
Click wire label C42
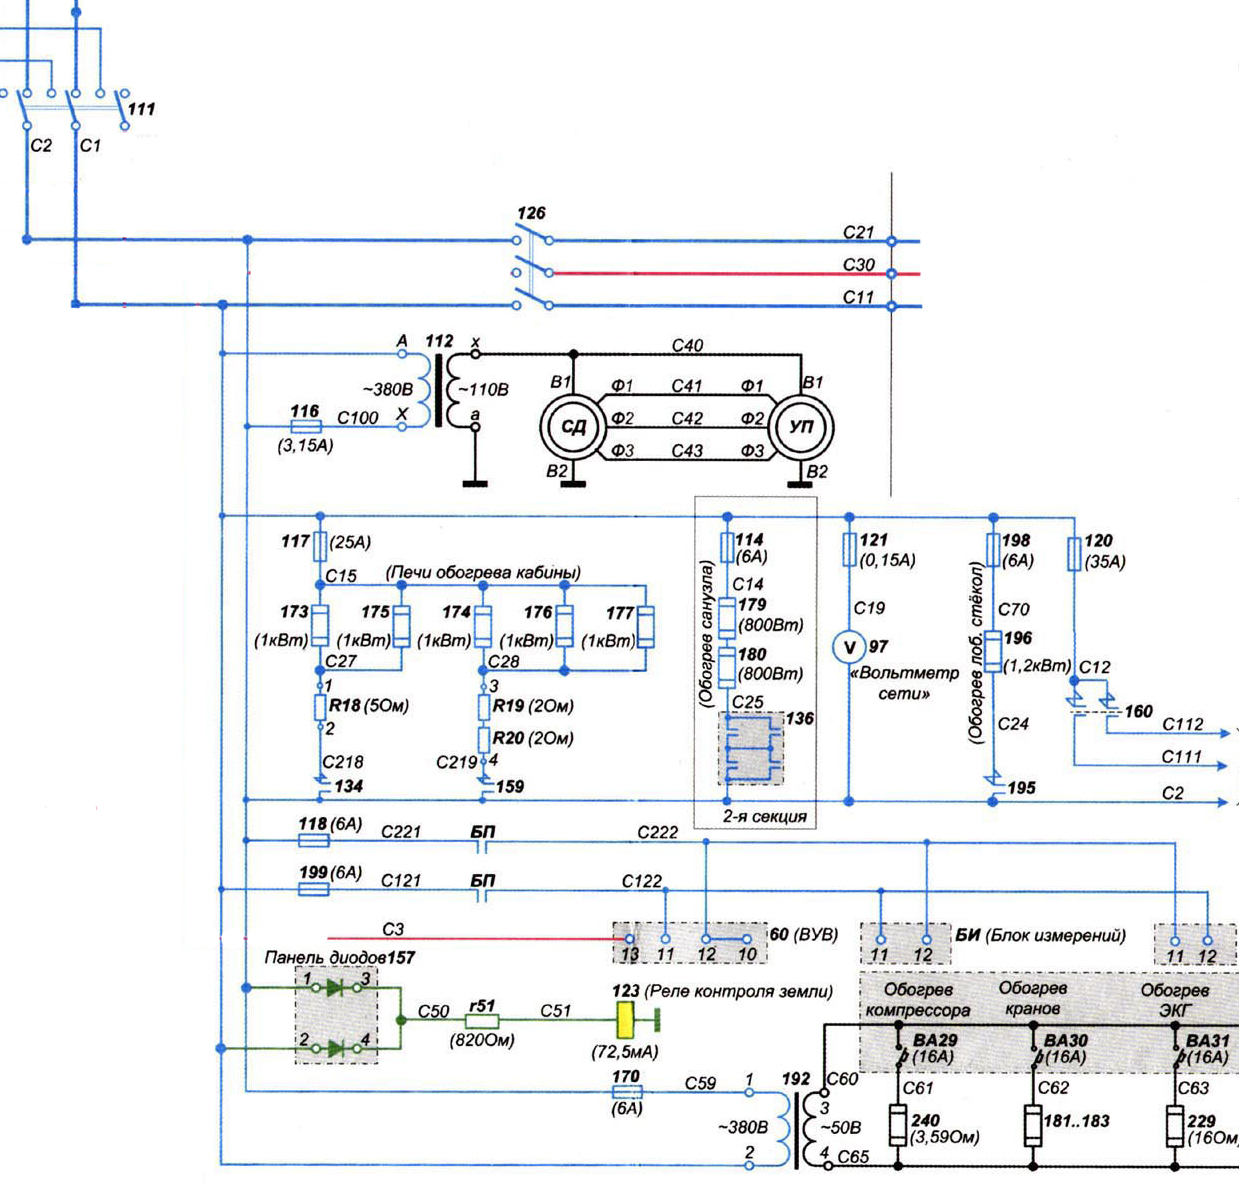[x=687, y=417]
